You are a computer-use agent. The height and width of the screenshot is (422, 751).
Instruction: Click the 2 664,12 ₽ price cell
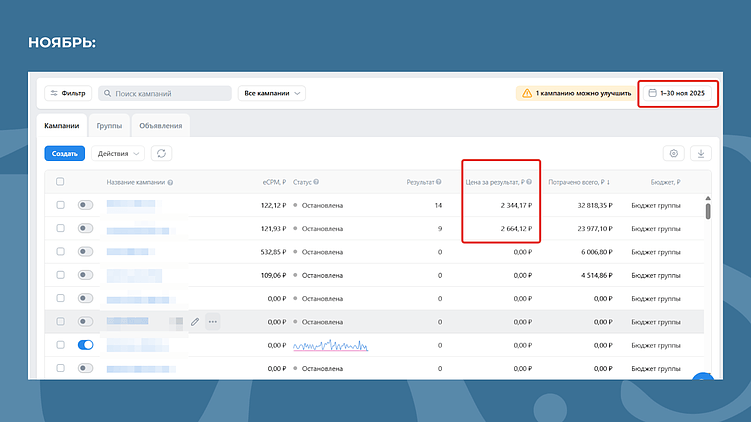pyautogui.click(x=516, y=229)
